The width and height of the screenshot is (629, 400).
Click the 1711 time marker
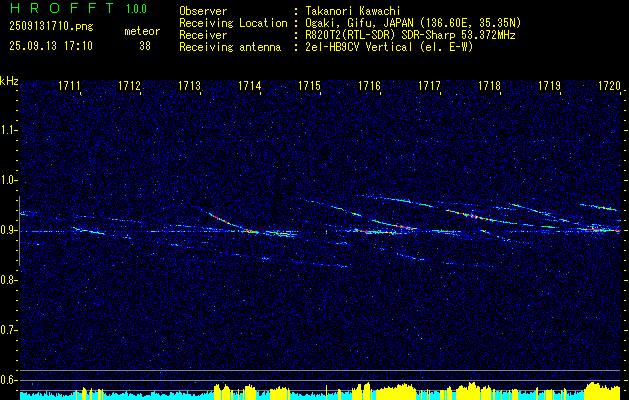(x=69, y=85)
